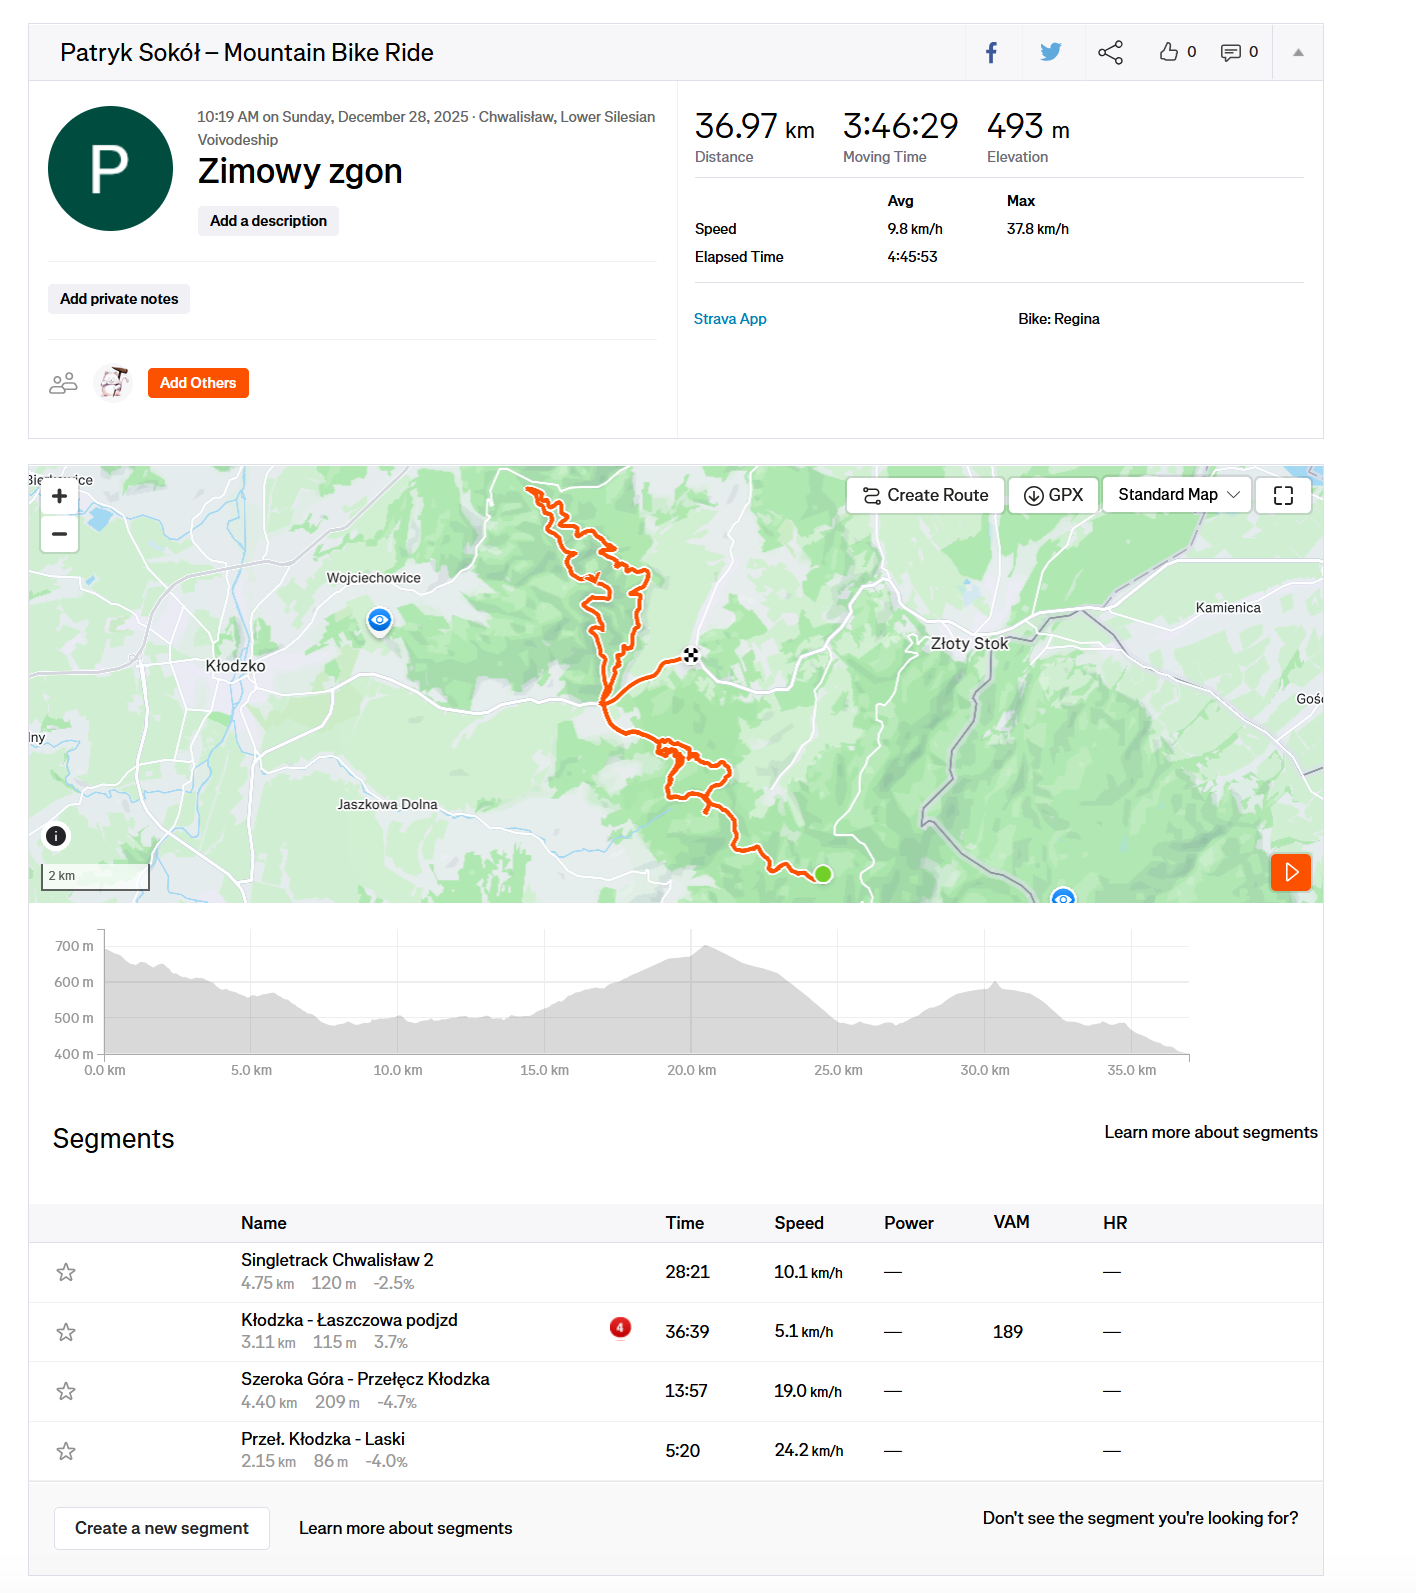Star the Singletrack Chwalisław 2 segment
Screen dimensions: 1416x1593
point(66,1272)
